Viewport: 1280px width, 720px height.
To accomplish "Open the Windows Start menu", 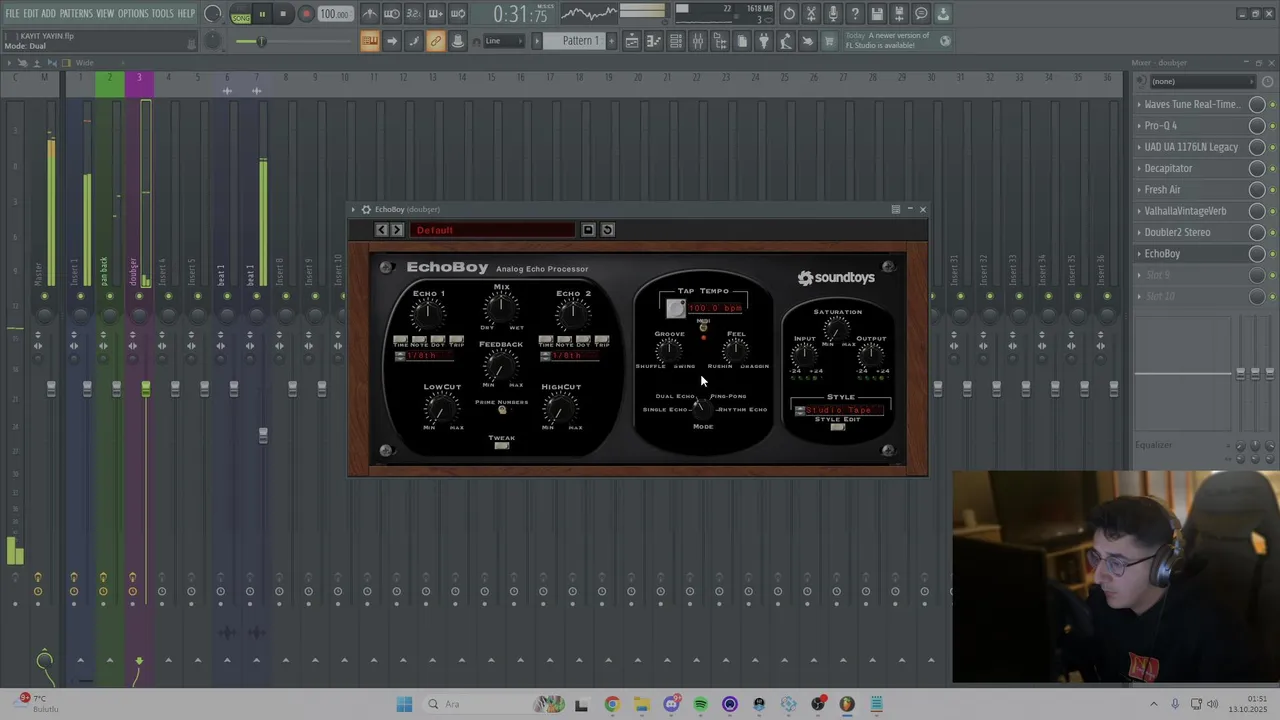I will pos(404,704).
